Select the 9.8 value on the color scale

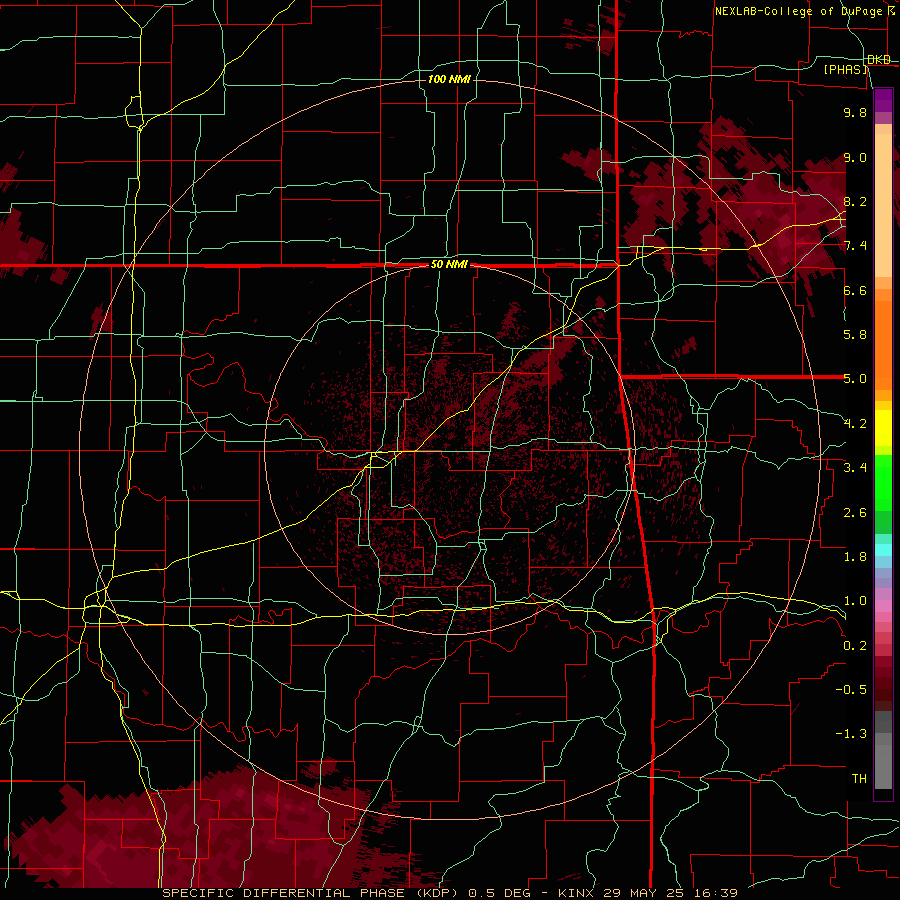click(x=855, y=112)
